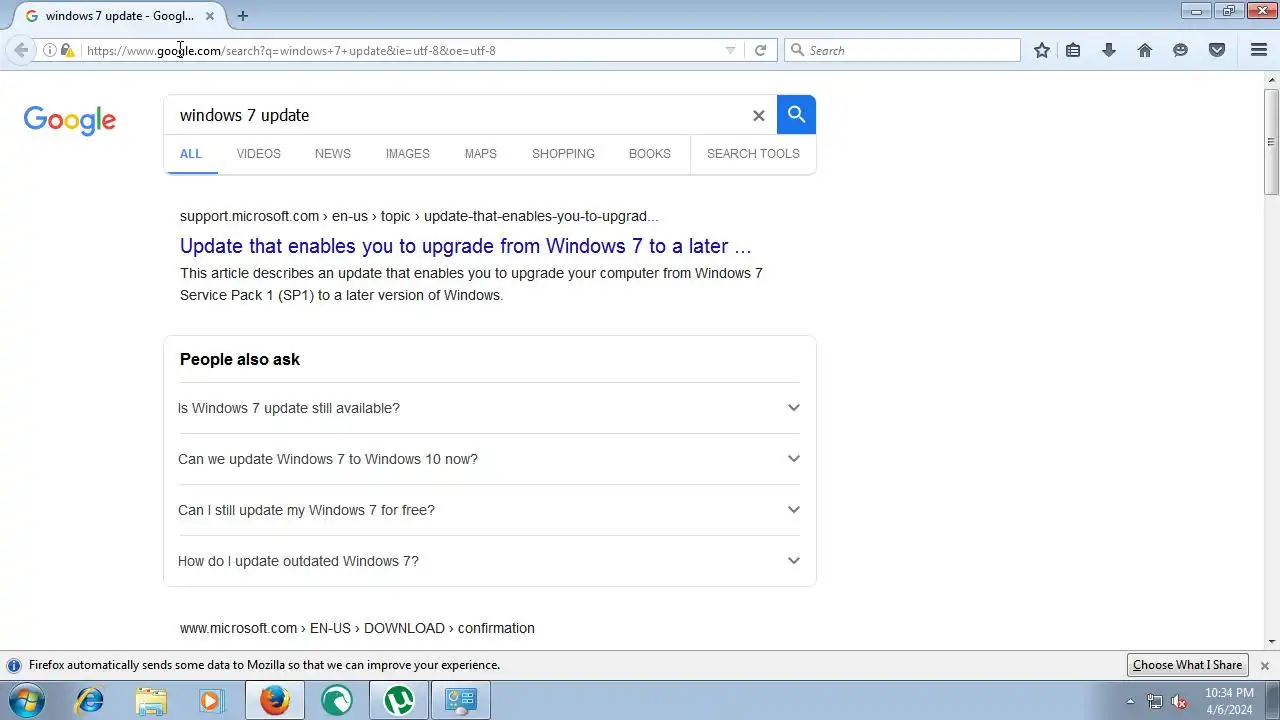The image size is (1280, 720).
Task: Open the Firefox hamburger menu
Action: pyautogui.click(x=1259, y=50)
